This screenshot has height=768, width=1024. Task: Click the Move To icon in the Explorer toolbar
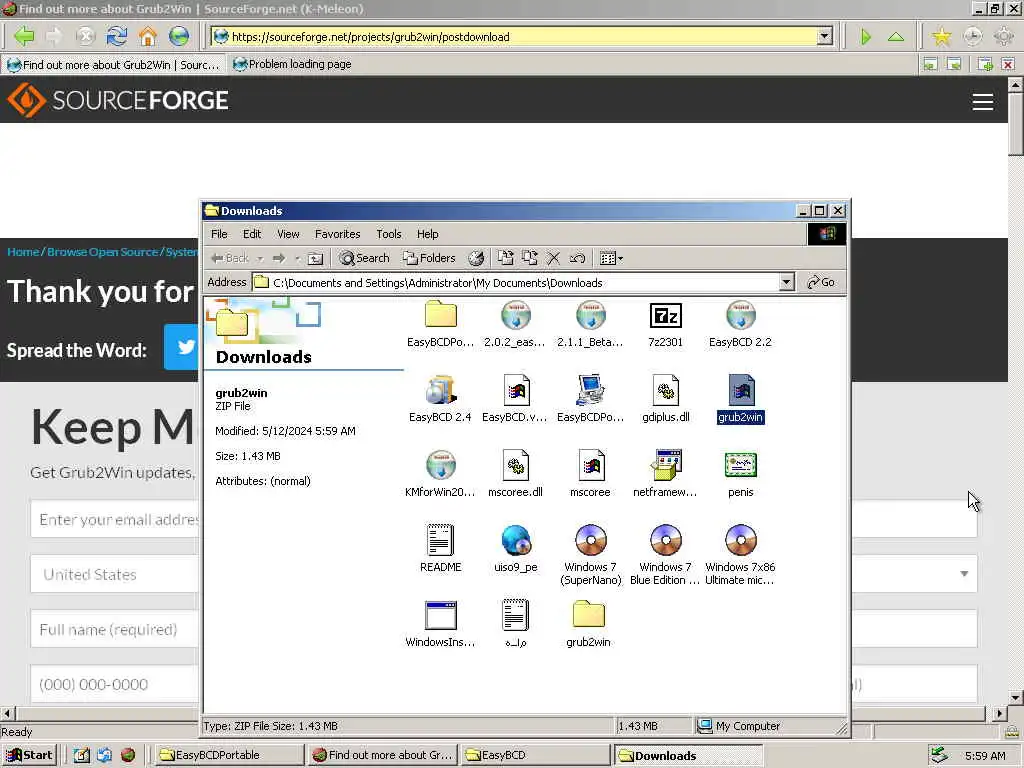coord(505,258)
